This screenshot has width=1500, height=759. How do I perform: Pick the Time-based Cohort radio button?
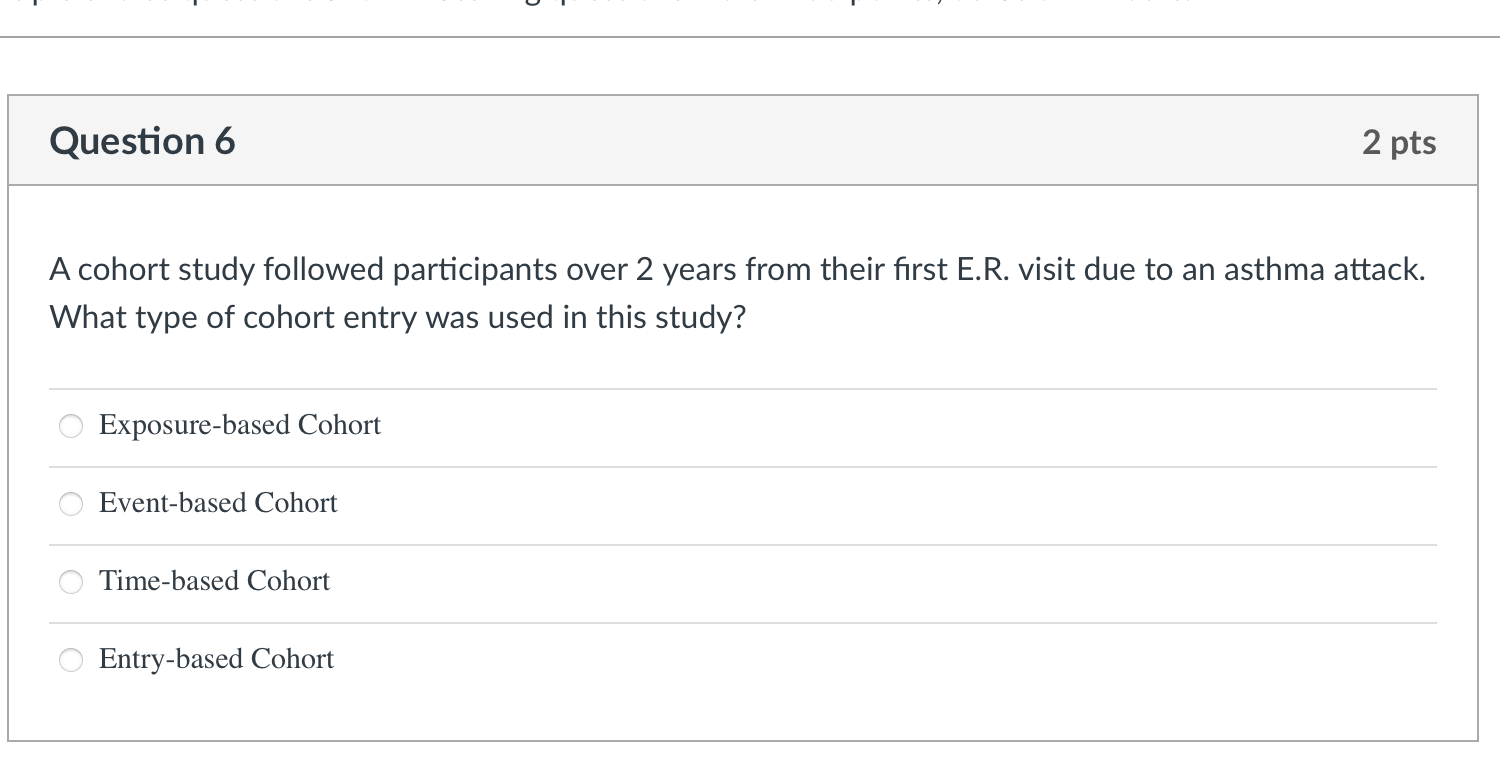(x=71, y=582)
